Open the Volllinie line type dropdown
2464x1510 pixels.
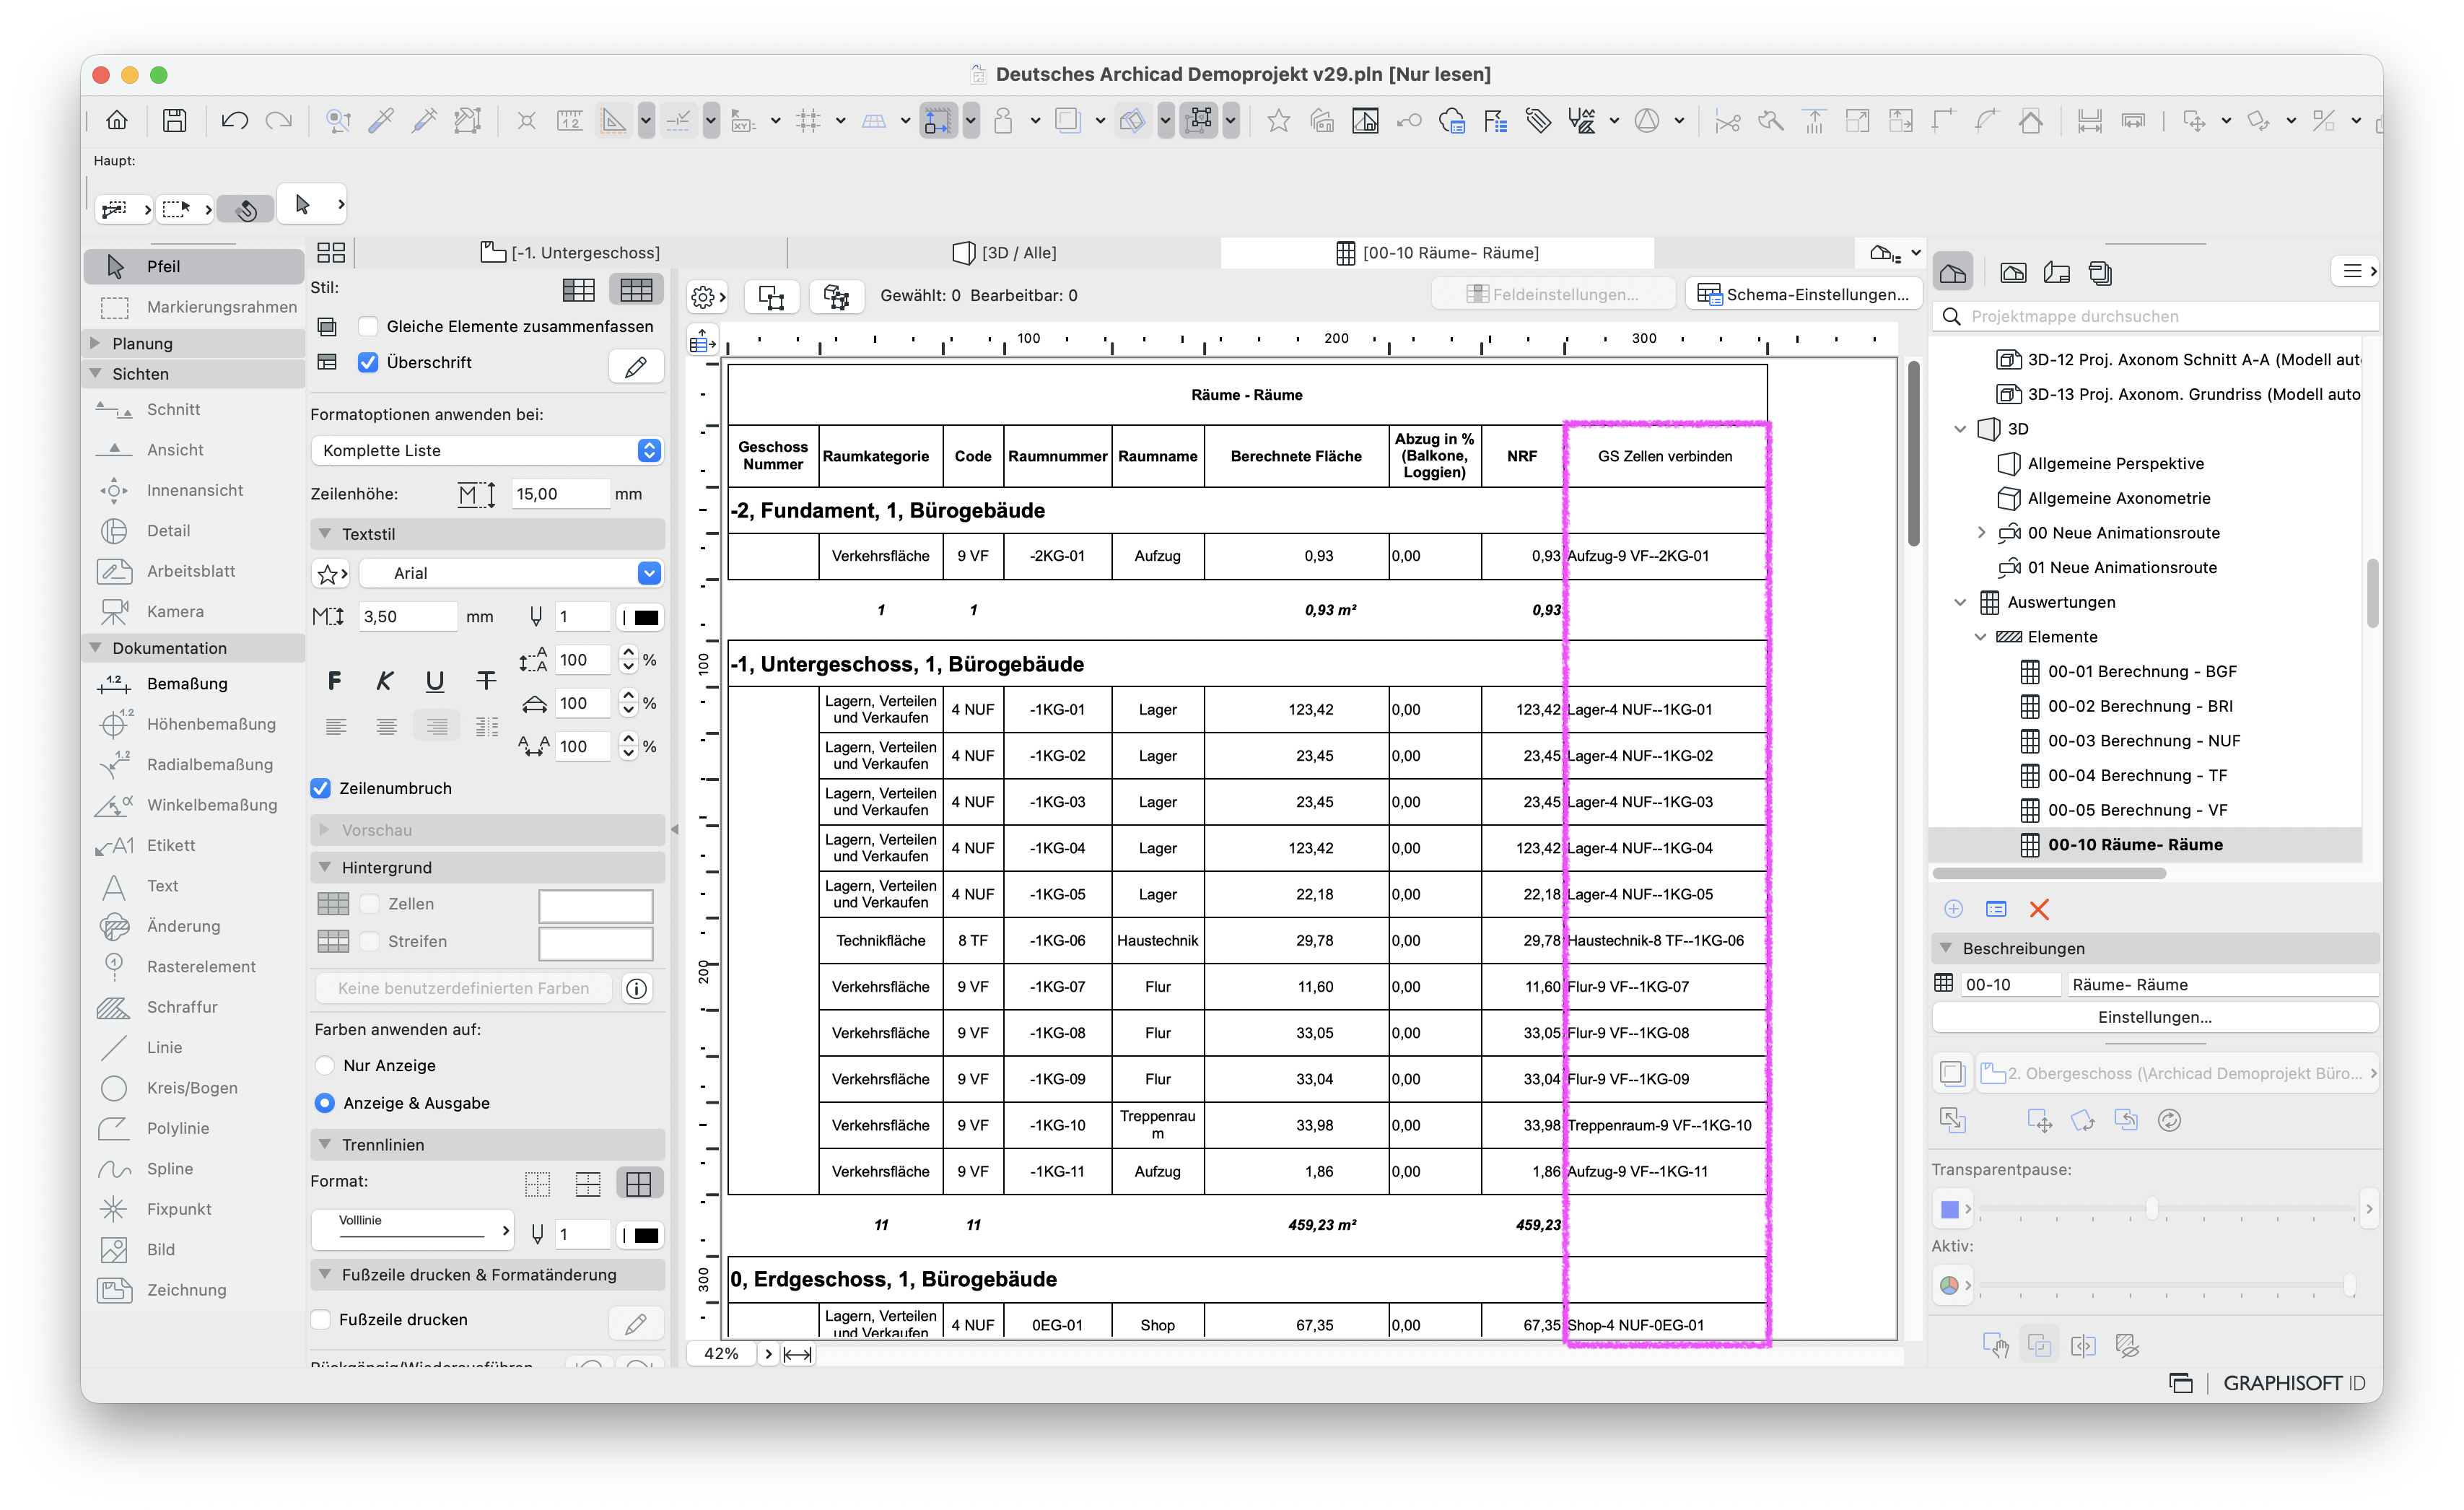[x=413, y=1229]
